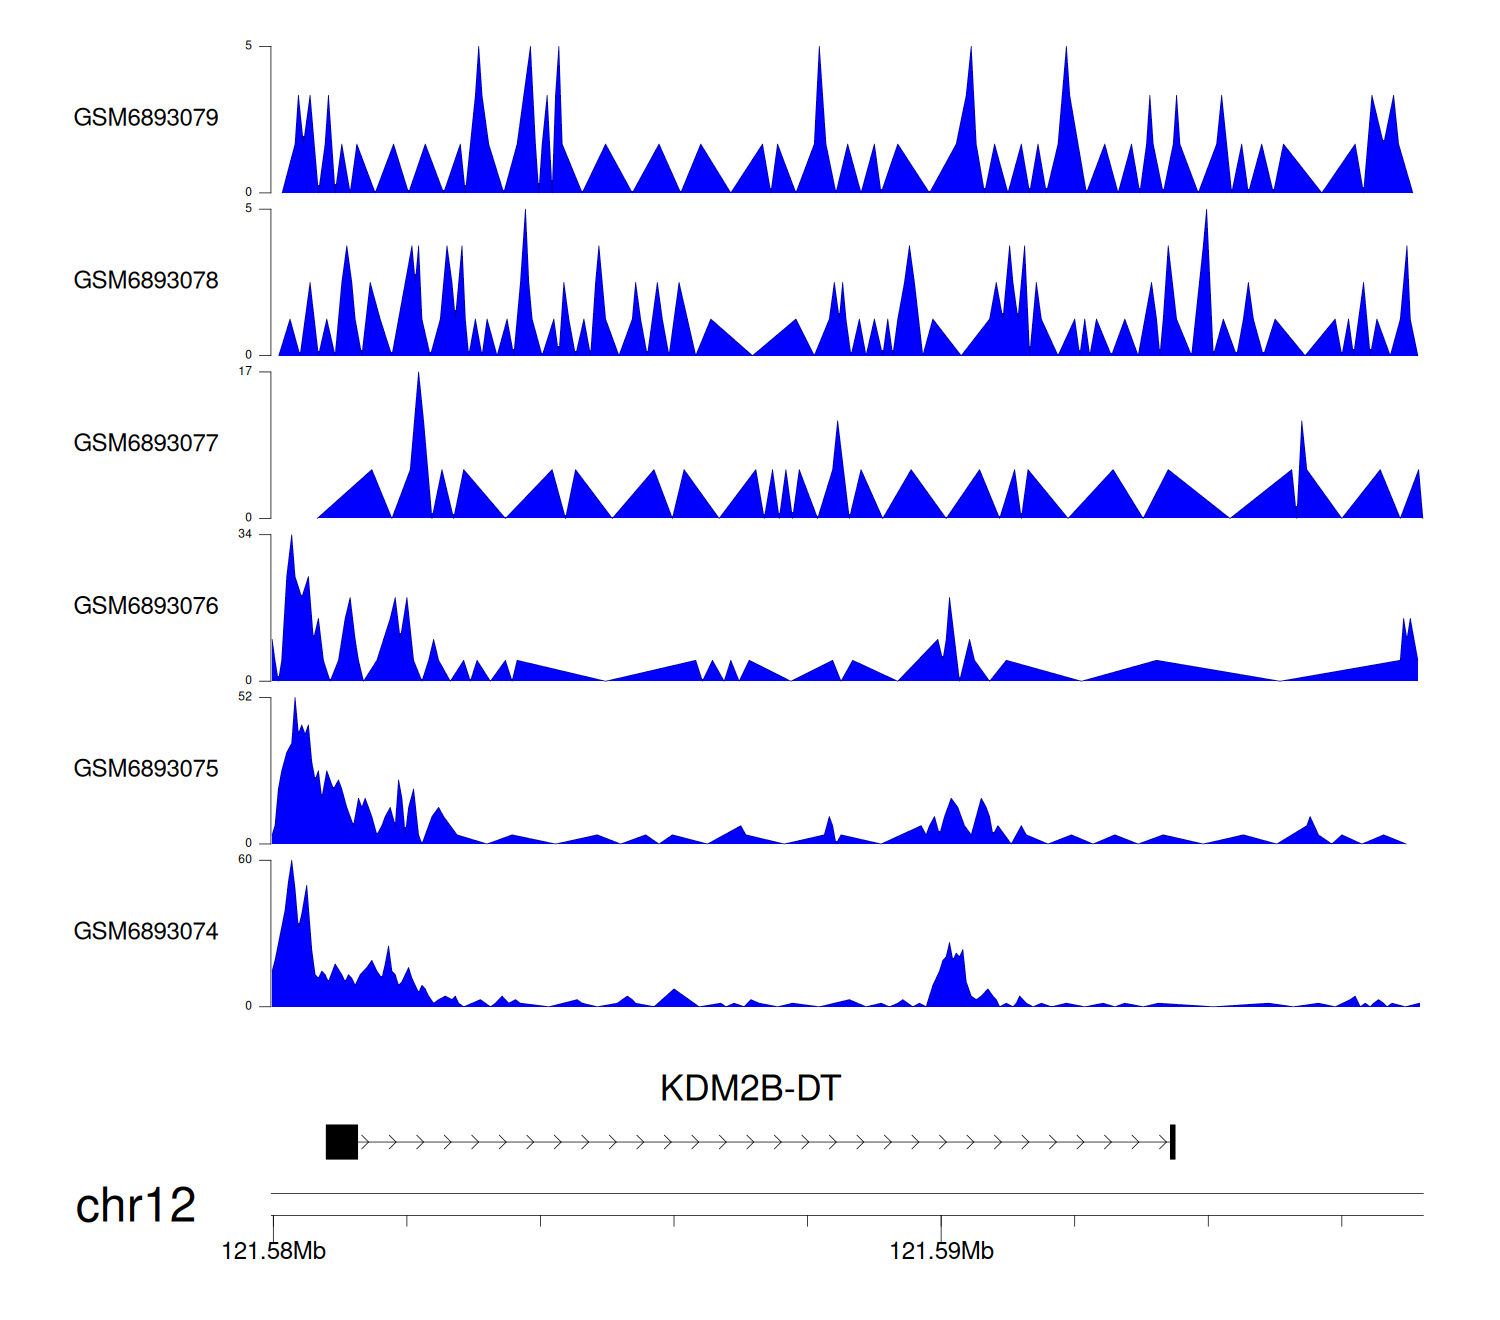This screenshot has width=1500, height=1320.
Task: Select the large black first exon of KDM2B-DT
Action: [x=342, y=1142]
